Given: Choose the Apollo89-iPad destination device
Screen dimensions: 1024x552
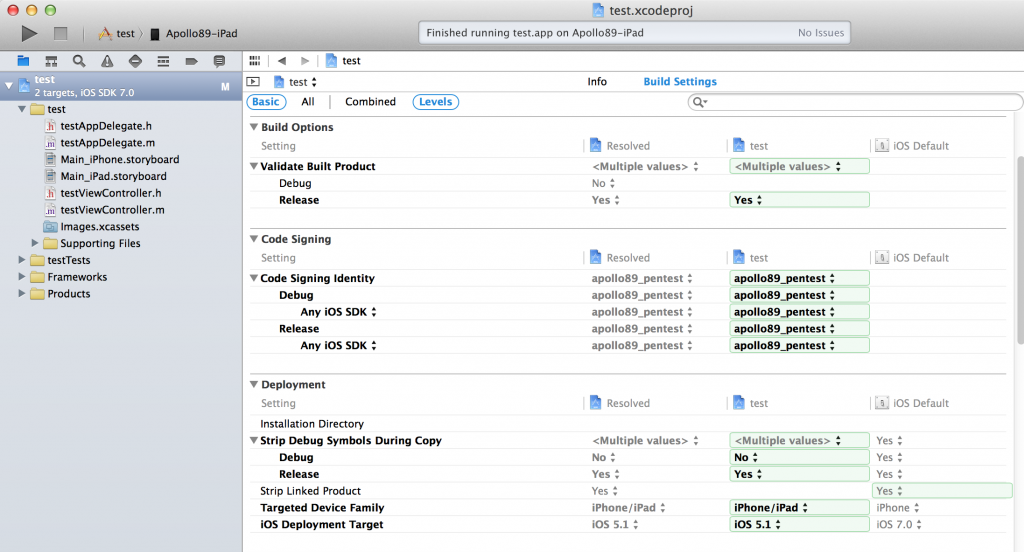Looking at the screenshot, I should pyautogui.click(x=194, y=33).
